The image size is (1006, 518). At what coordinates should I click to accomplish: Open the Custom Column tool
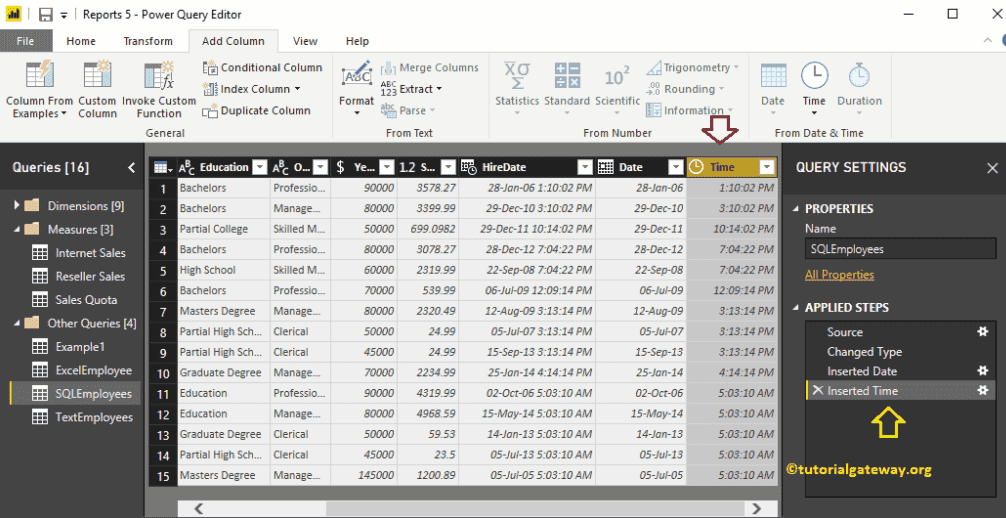(97, 76)
